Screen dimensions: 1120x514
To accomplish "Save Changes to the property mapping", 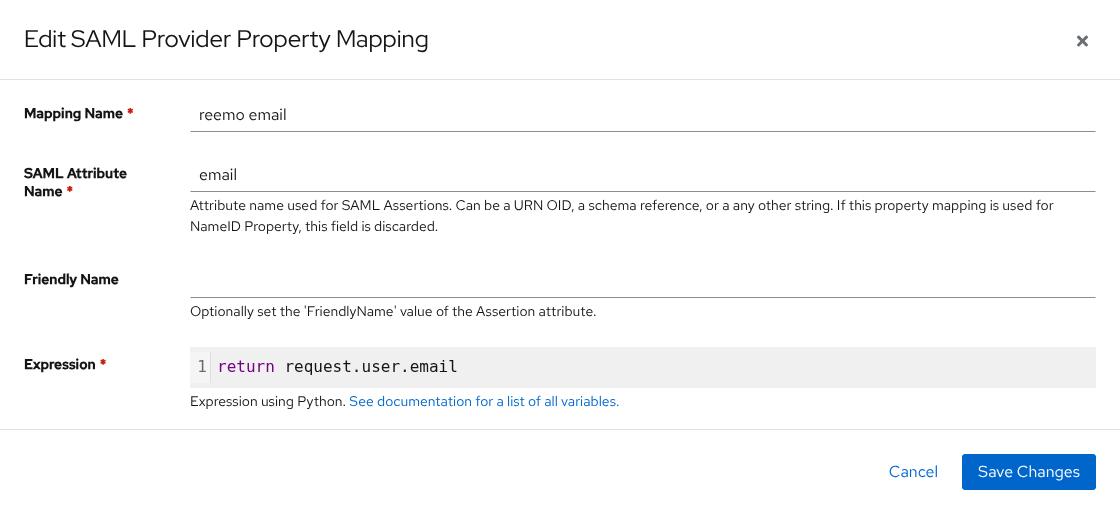I will coord(1029,472).
